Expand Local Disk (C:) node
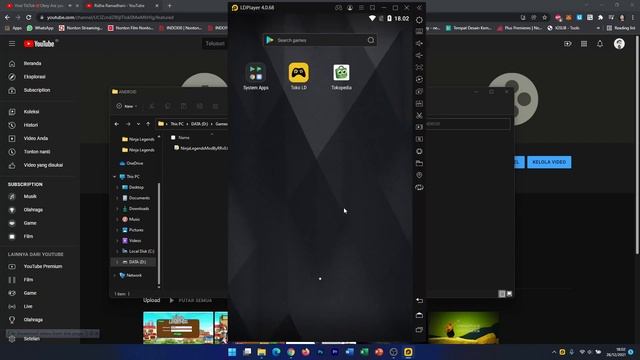 point(118,251)
